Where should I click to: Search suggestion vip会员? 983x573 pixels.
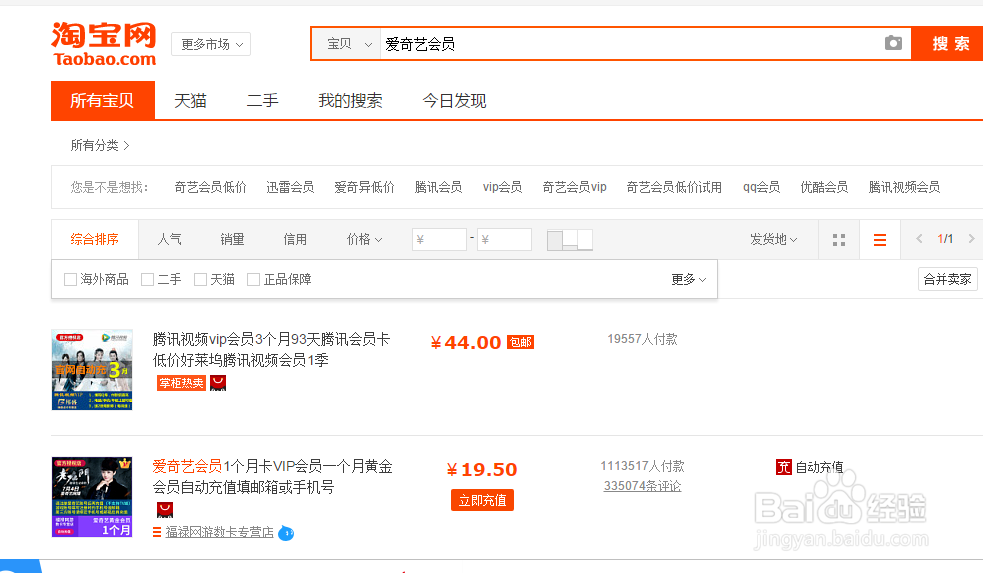(502, 187)
